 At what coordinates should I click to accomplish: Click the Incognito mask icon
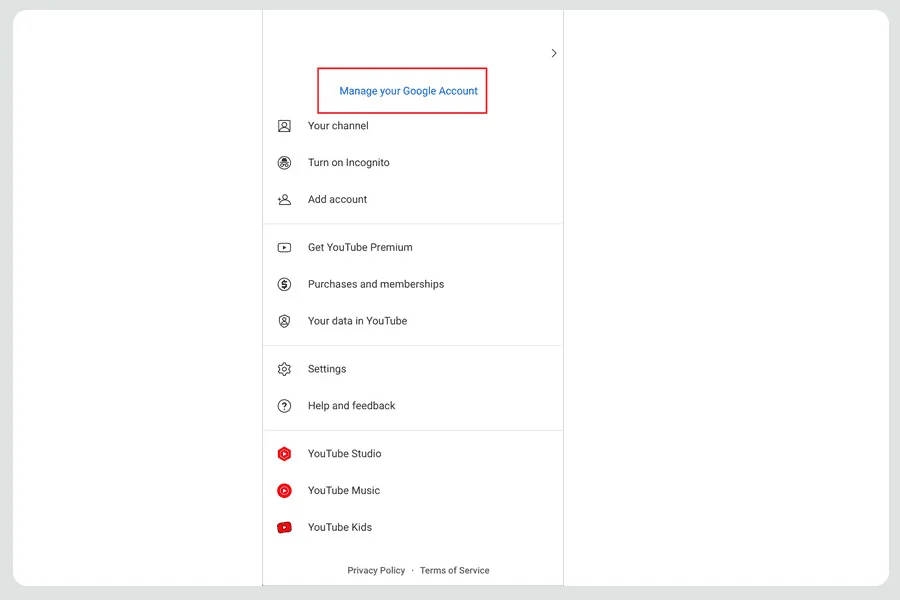tap(284, 162)
